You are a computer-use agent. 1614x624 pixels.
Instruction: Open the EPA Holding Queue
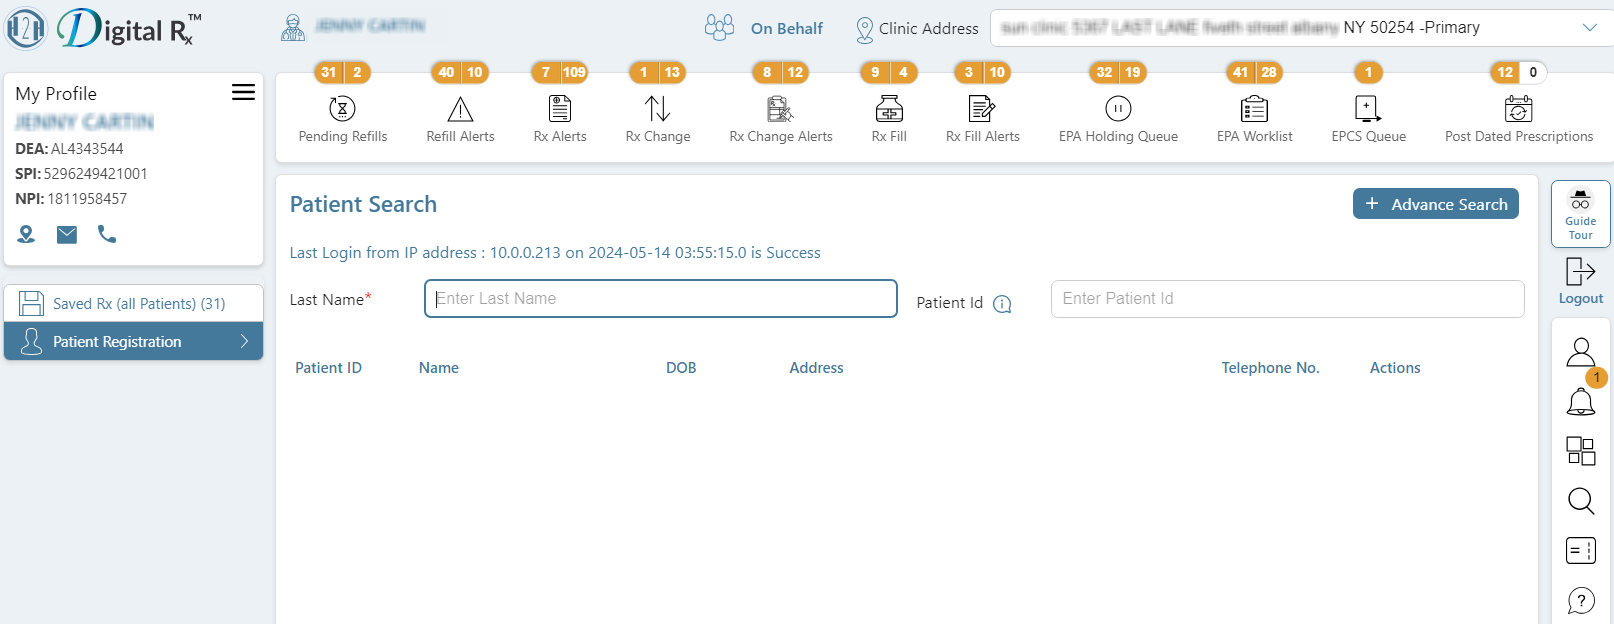point(1118,110)
